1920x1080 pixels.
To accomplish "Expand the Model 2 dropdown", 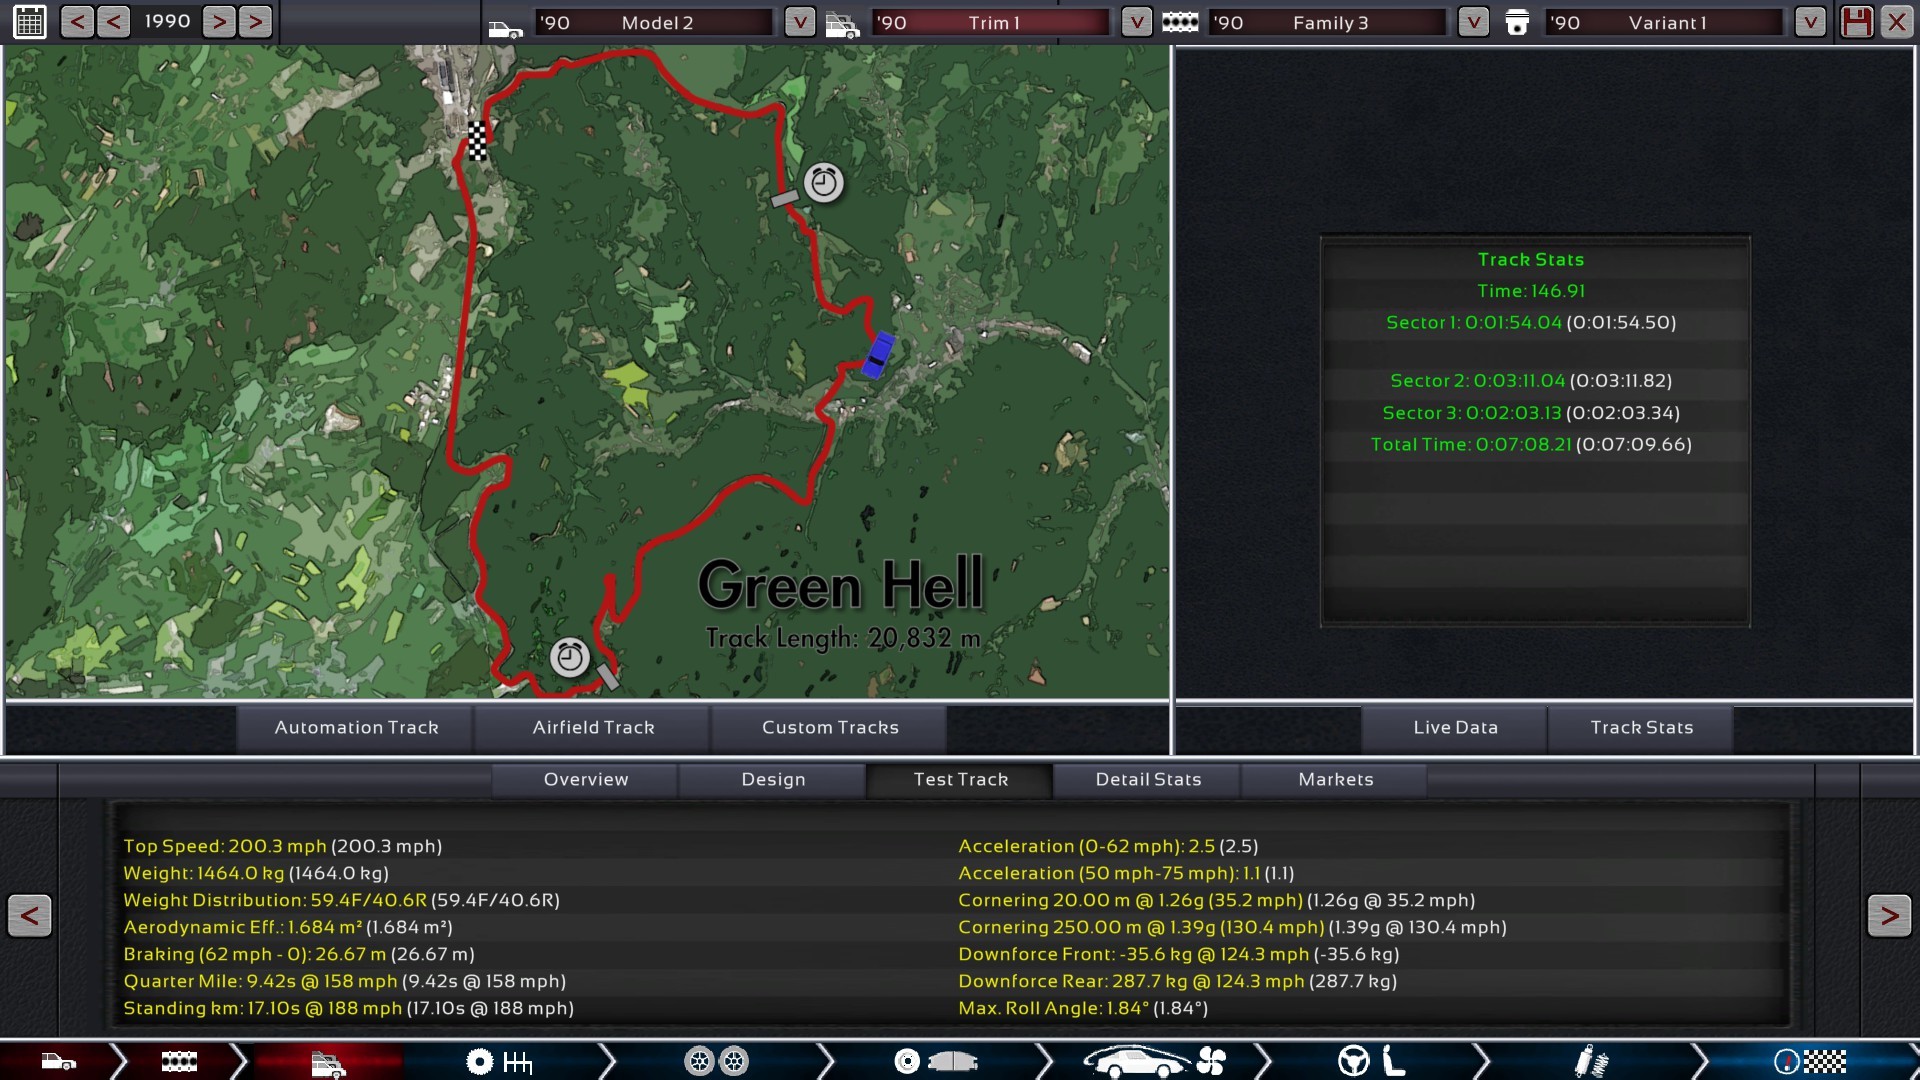I will coord(799,22).
